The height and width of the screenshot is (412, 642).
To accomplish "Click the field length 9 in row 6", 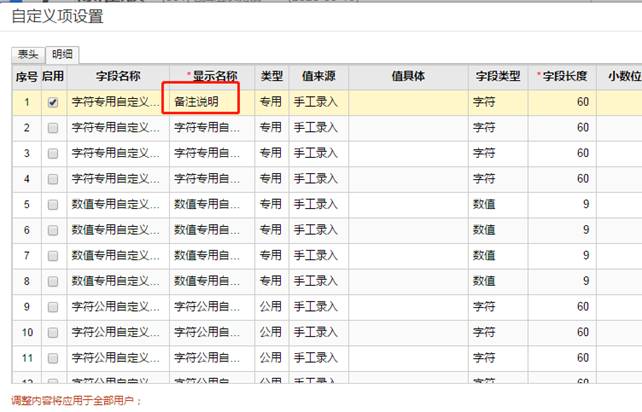I will click(x=562, y=230).
